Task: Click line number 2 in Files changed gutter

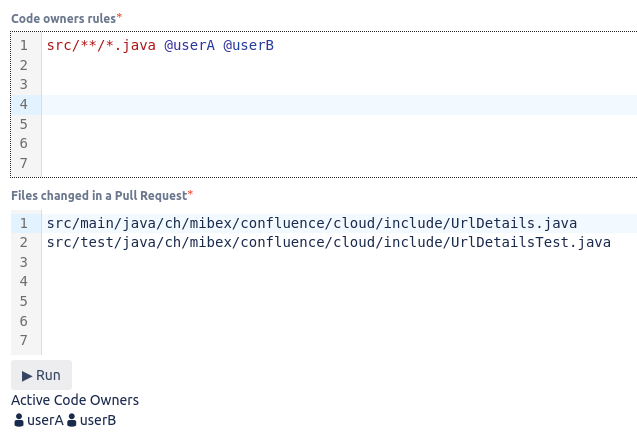Action: pyautogui.click(x=23, y=242)
